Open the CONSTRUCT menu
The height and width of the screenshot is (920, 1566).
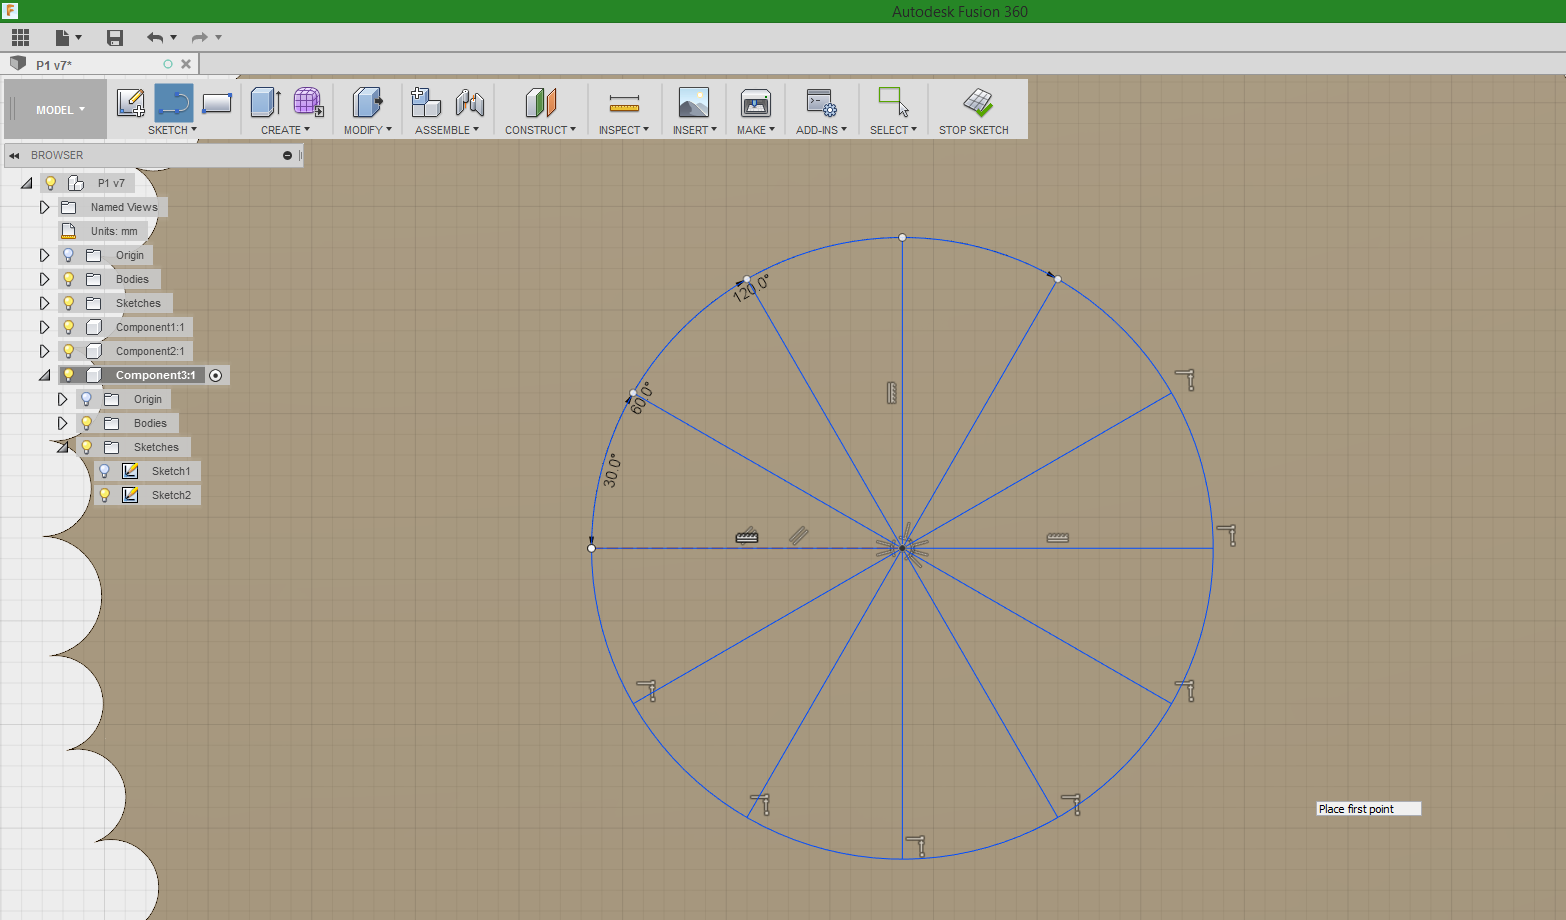click(x=540, y=130)
